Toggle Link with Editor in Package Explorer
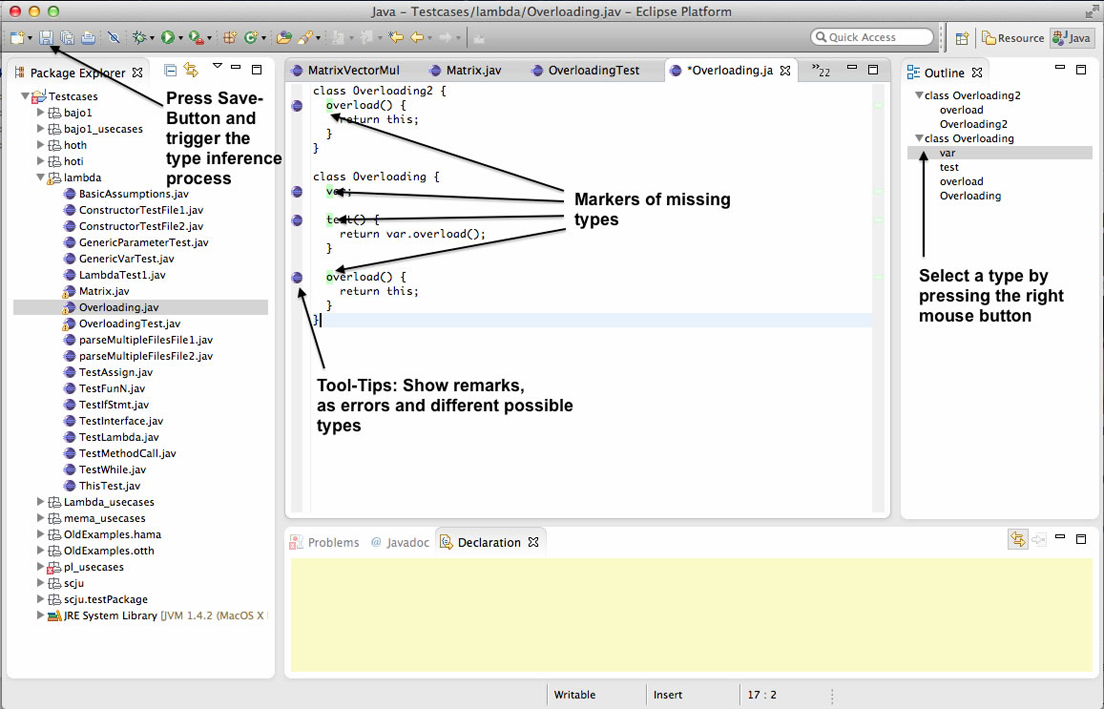The width and height of the screenshot is (1104, 709). tap(191, 71)
